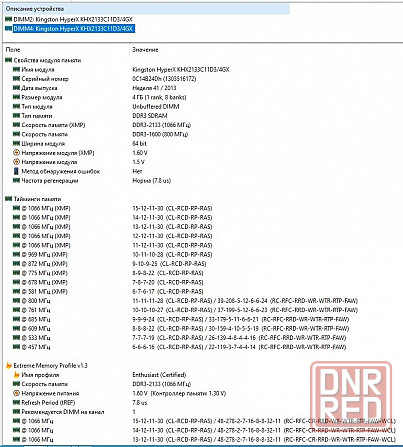Select the Неделя 41 / 2013 value
Image resolution: width=403 pixels, height=447 pixels.
point(154,88)
